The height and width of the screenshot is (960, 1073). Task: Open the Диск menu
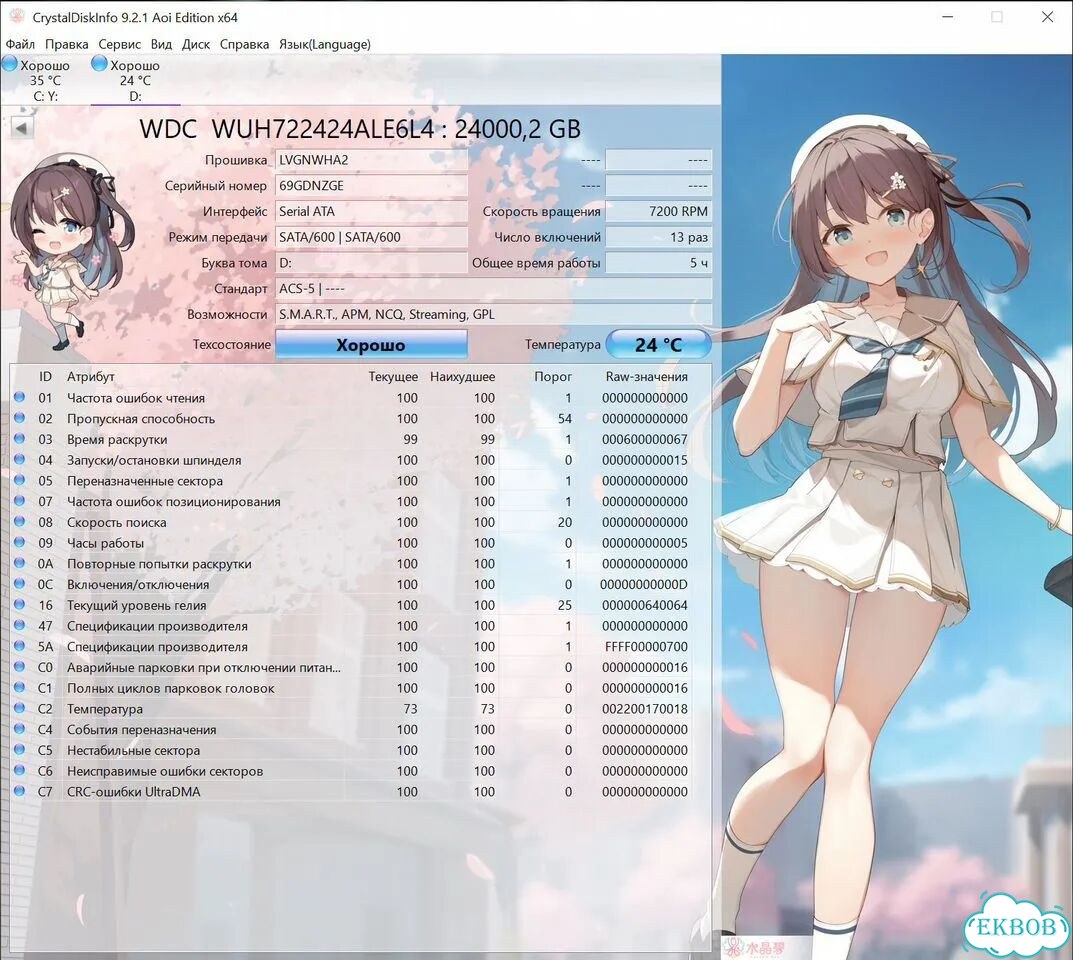point(196,44)
